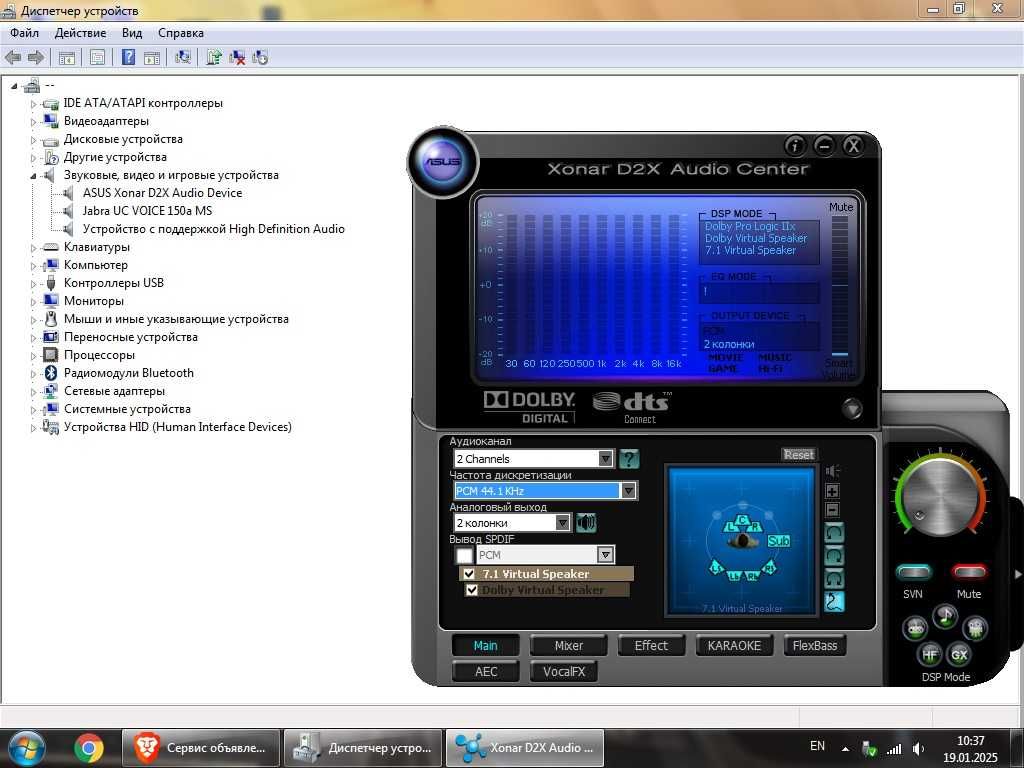
Task: Open the Аналоговый выход 2 колонки dropdown
Action: (x=562, y=522)
